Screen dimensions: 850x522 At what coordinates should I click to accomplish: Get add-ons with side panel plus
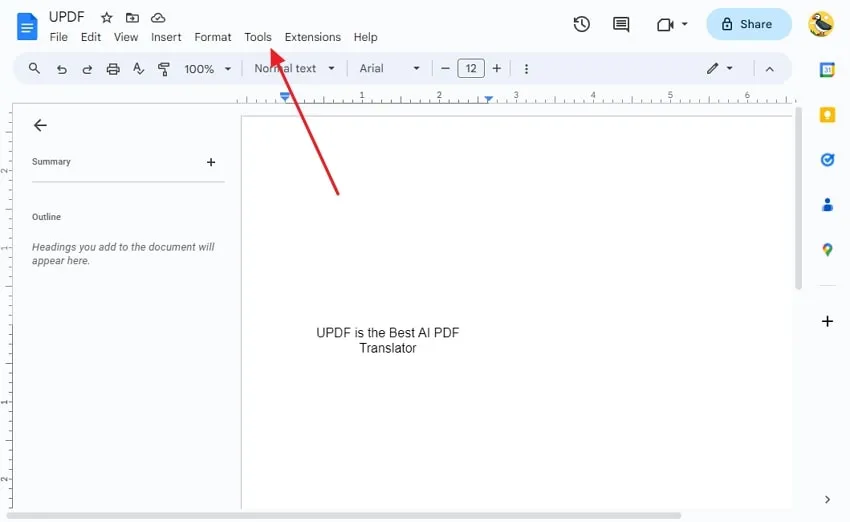tap(827, 321)
